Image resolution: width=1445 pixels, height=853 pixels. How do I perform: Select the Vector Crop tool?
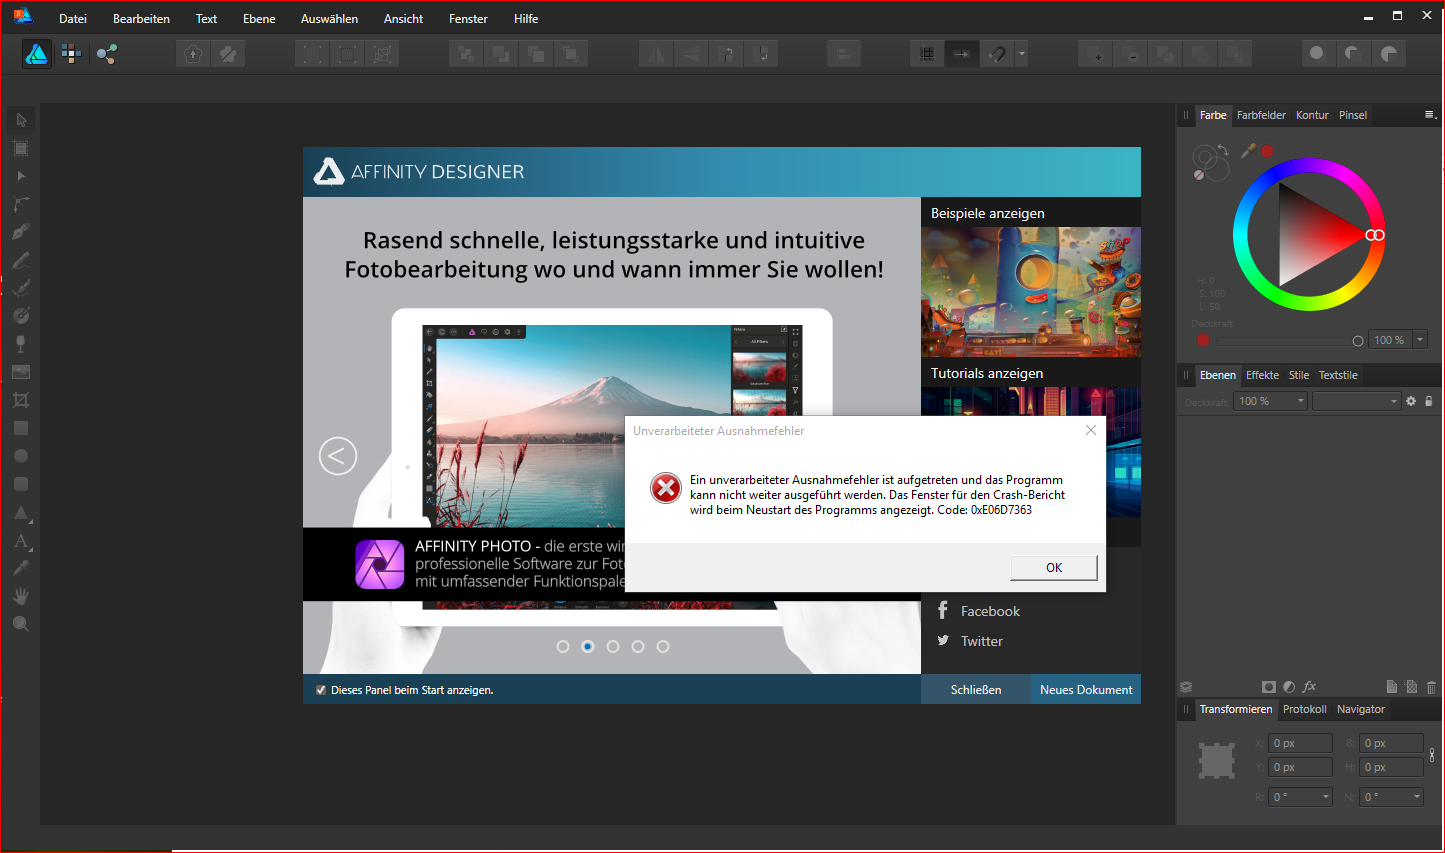click(x=21, y=400)
